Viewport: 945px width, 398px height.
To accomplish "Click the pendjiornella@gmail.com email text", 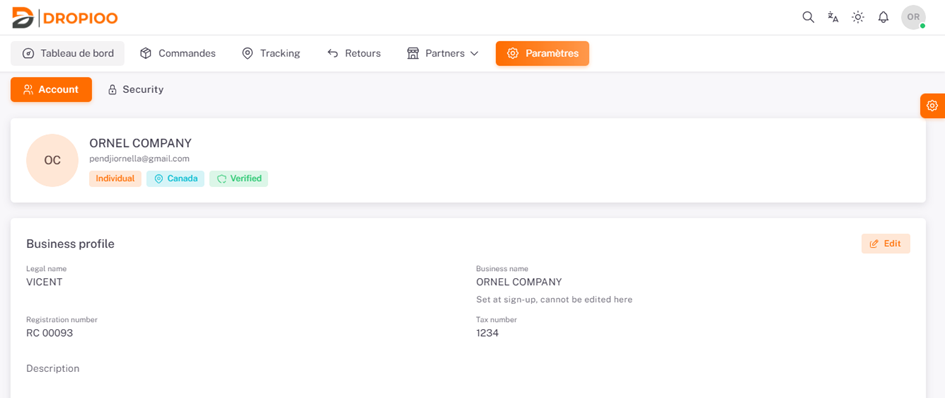I will (139, 159).
